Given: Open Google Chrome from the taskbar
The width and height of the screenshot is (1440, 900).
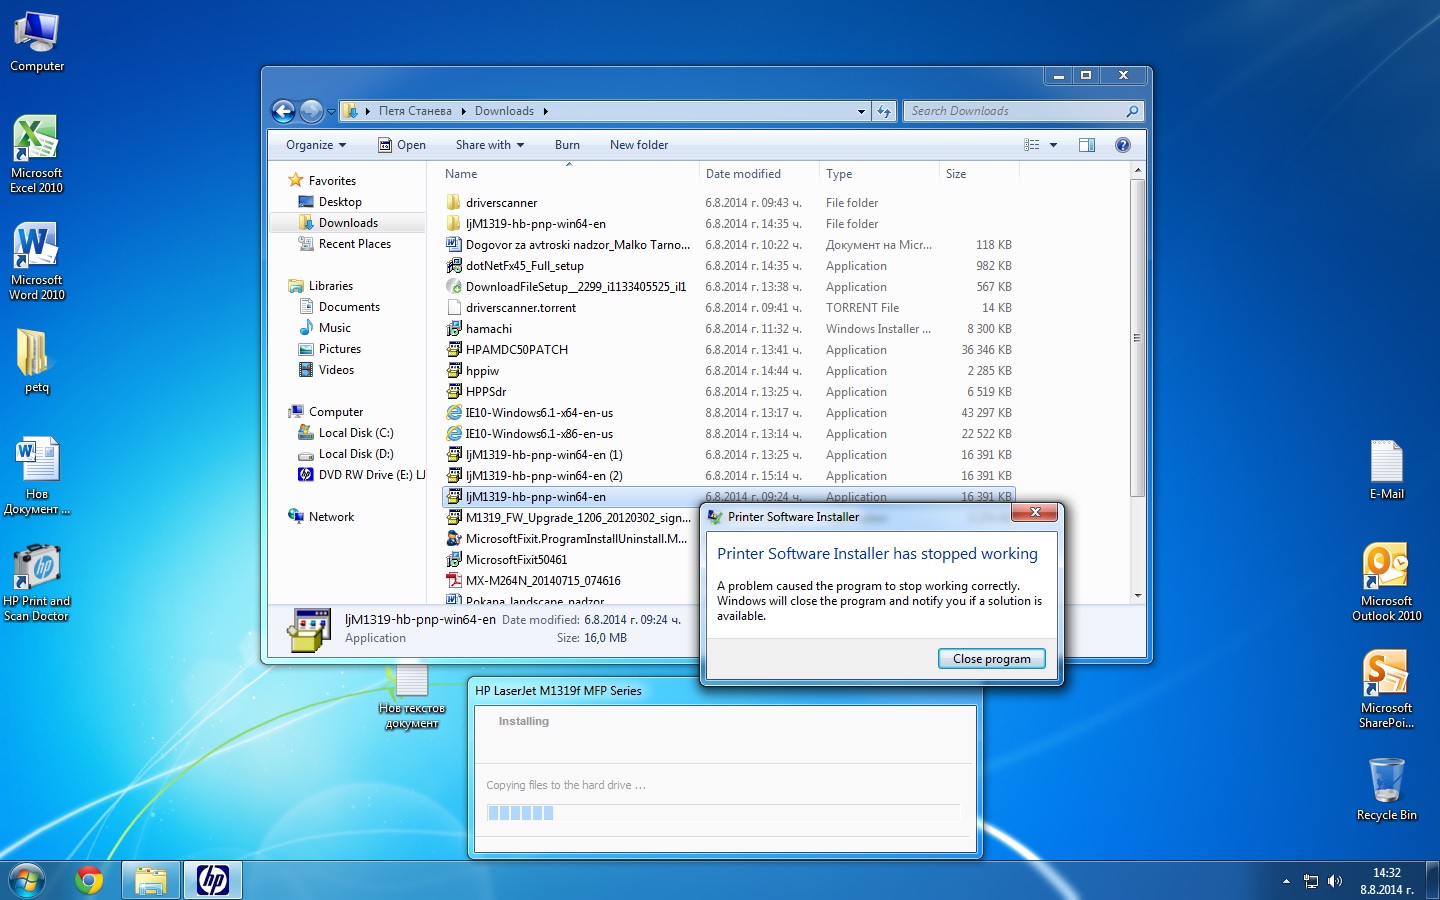Looking at the screenshot, I should 89,880.
